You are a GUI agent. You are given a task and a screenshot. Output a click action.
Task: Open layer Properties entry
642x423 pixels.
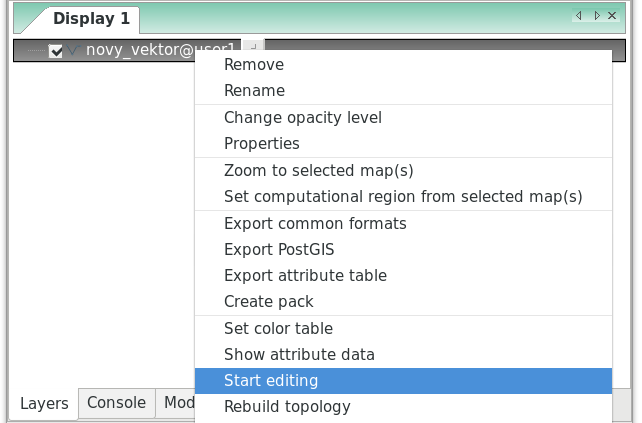tap(403, 144)
